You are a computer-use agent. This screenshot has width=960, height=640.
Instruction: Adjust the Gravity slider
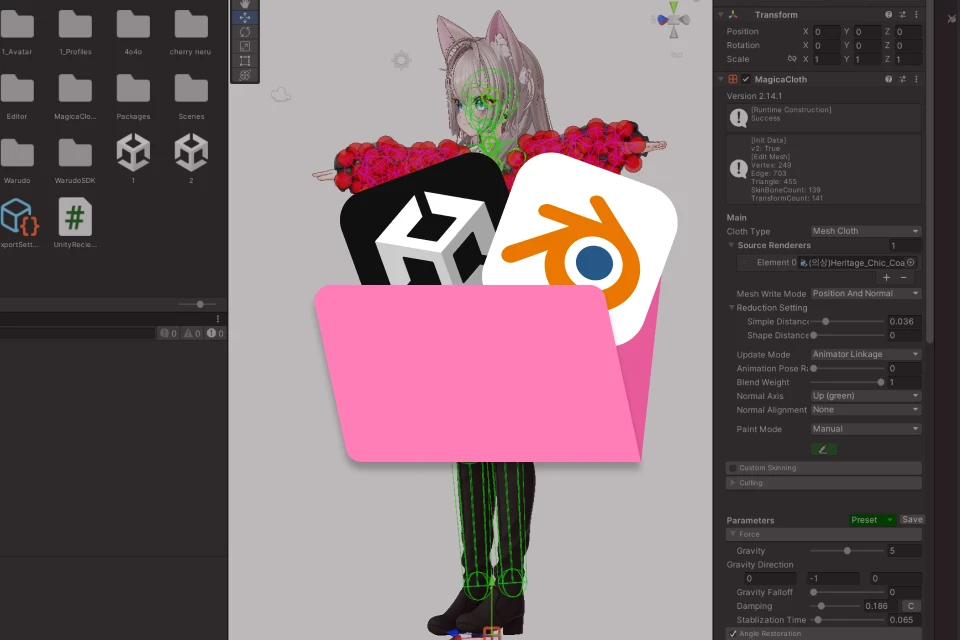pyautogui.click(x=847, y=551)
